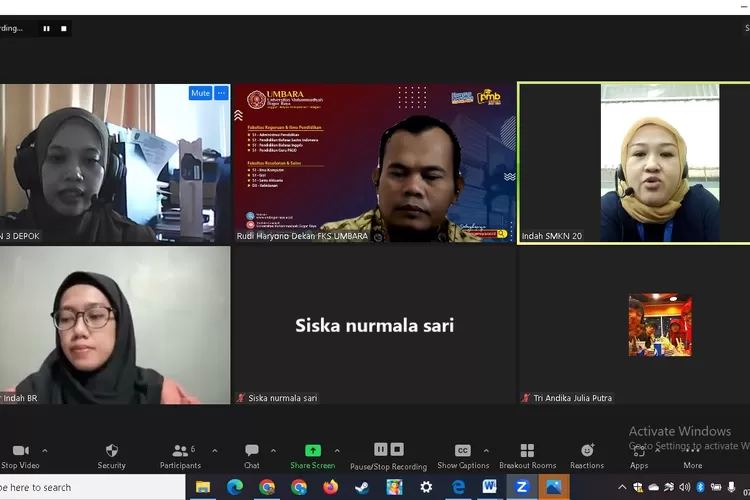Stop recording using top-left indicator

tap(64, 29)
